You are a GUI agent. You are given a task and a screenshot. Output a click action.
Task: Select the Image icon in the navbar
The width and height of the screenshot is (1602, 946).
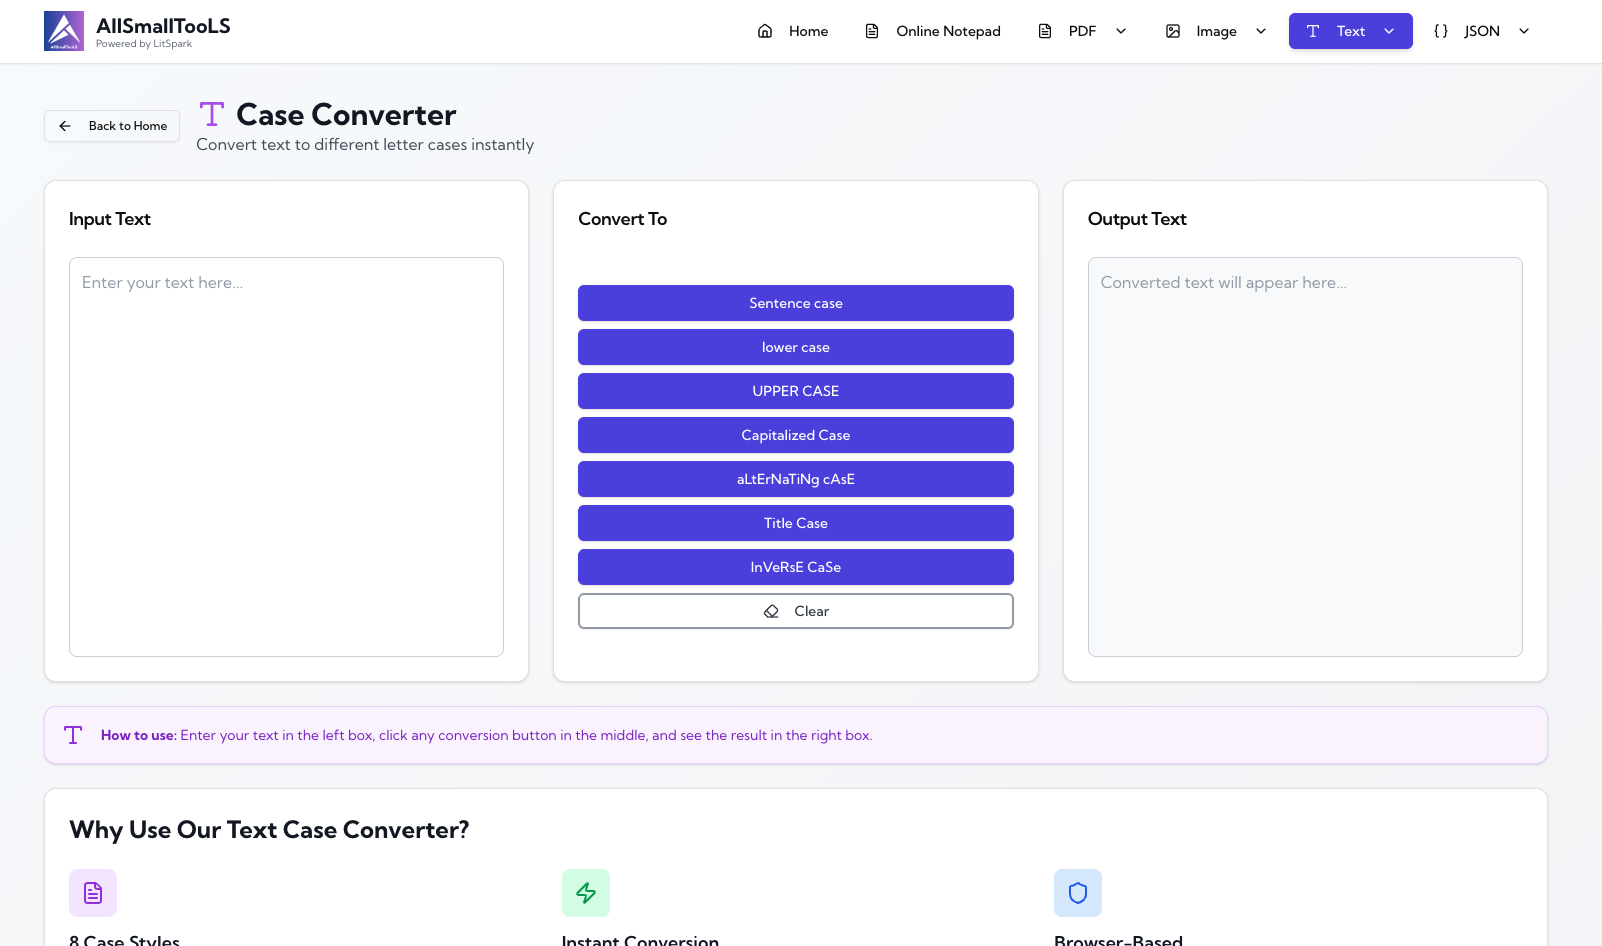click(x=1172, y=31)
